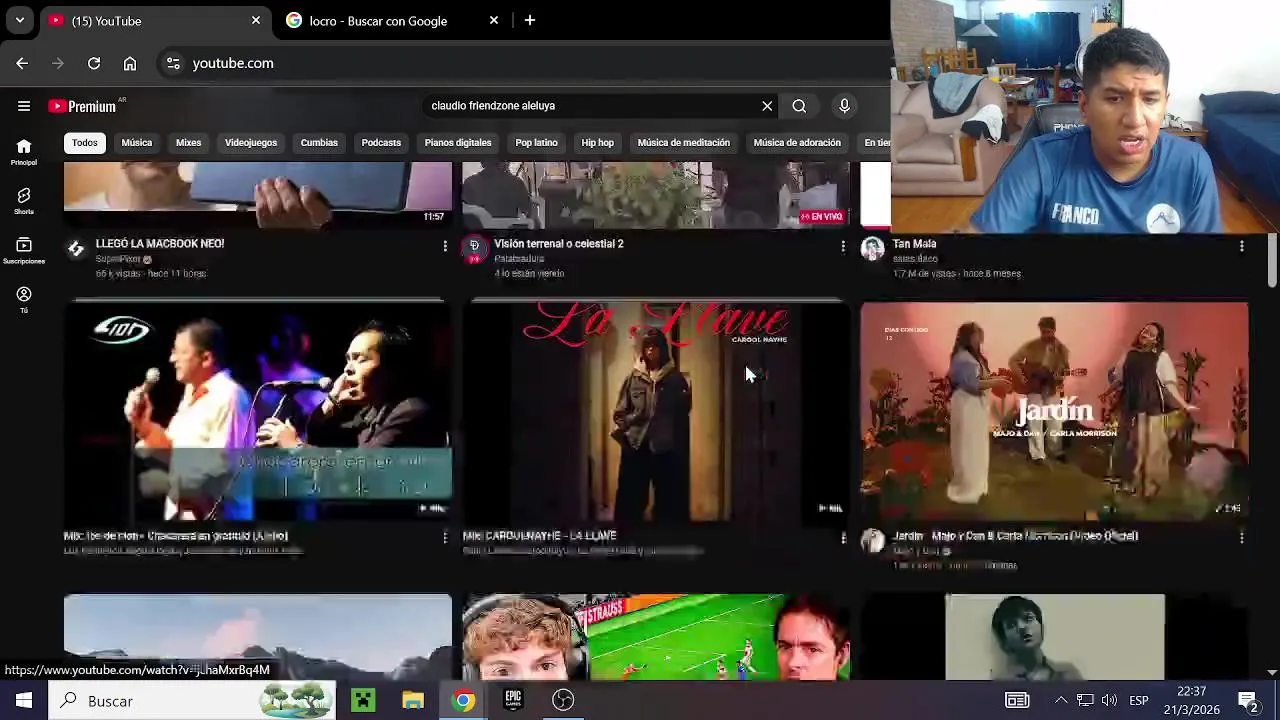Open 'LLEGÓ LA MACBOOK NEO!' video title

pyautogui.click(x=160, y=244)
